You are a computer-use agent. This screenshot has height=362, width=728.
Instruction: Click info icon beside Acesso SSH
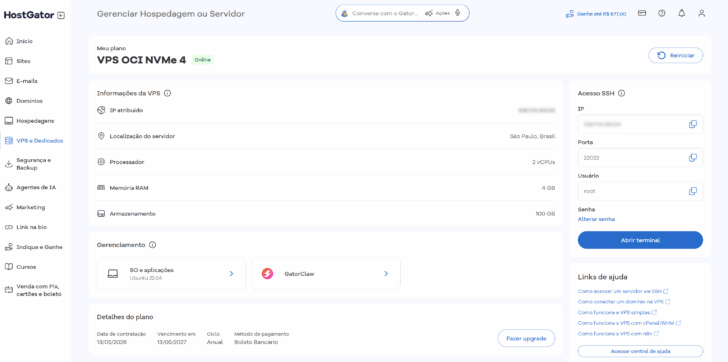[x=621, y=93]
